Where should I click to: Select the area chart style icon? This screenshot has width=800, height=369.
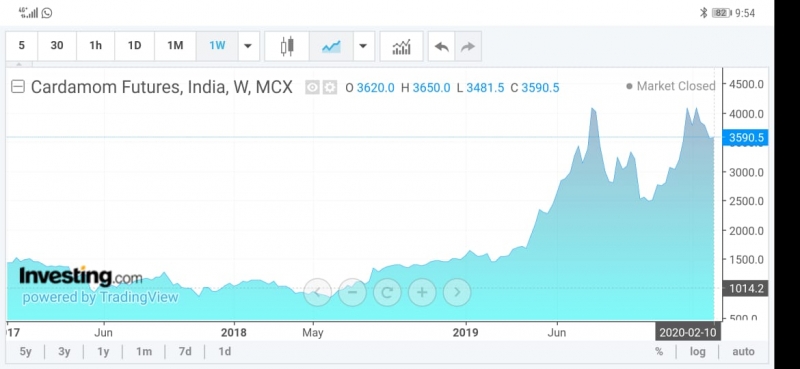tap(331, 46)
